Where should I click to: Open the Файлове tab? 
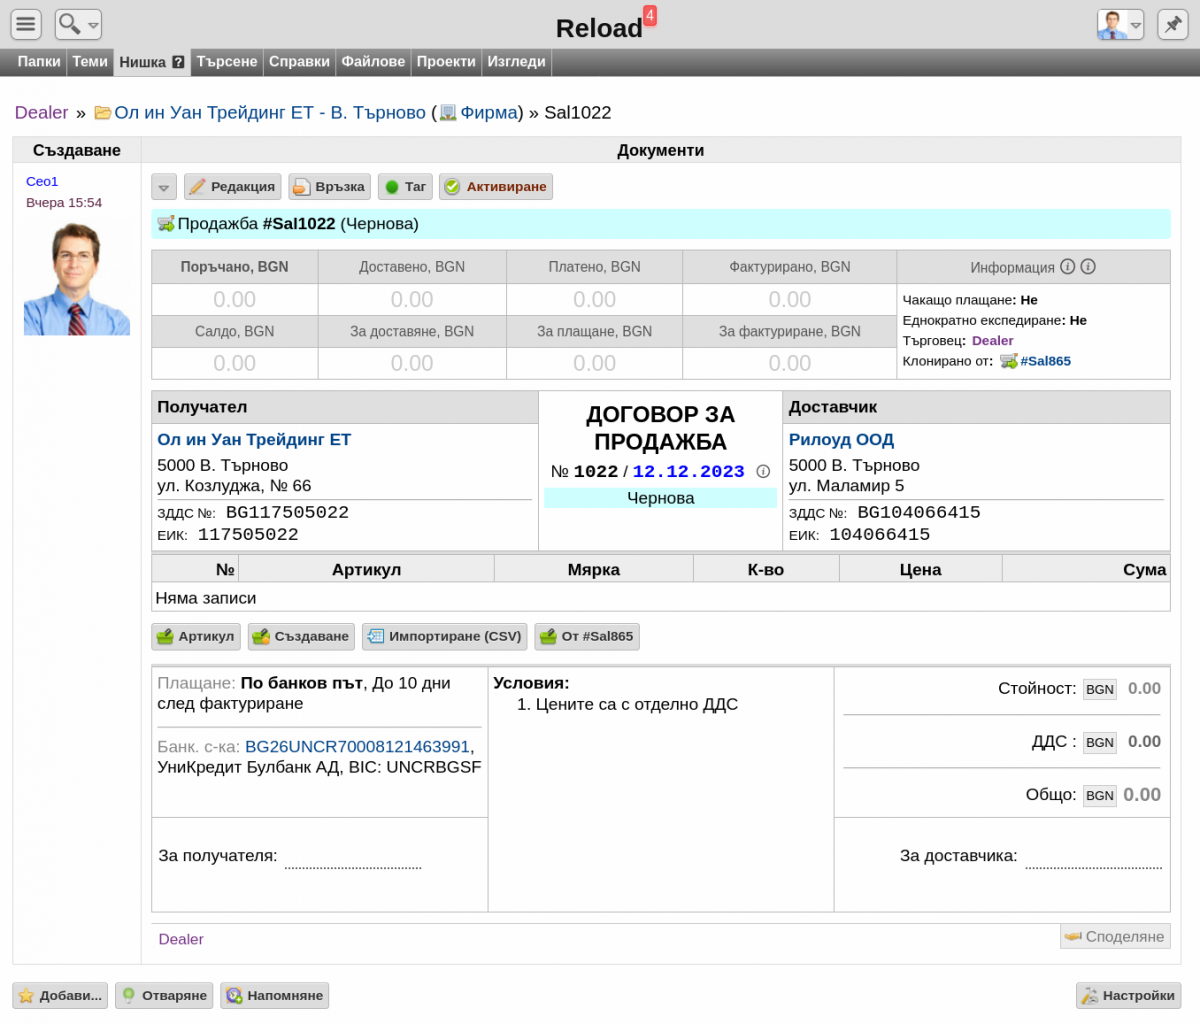373,62
